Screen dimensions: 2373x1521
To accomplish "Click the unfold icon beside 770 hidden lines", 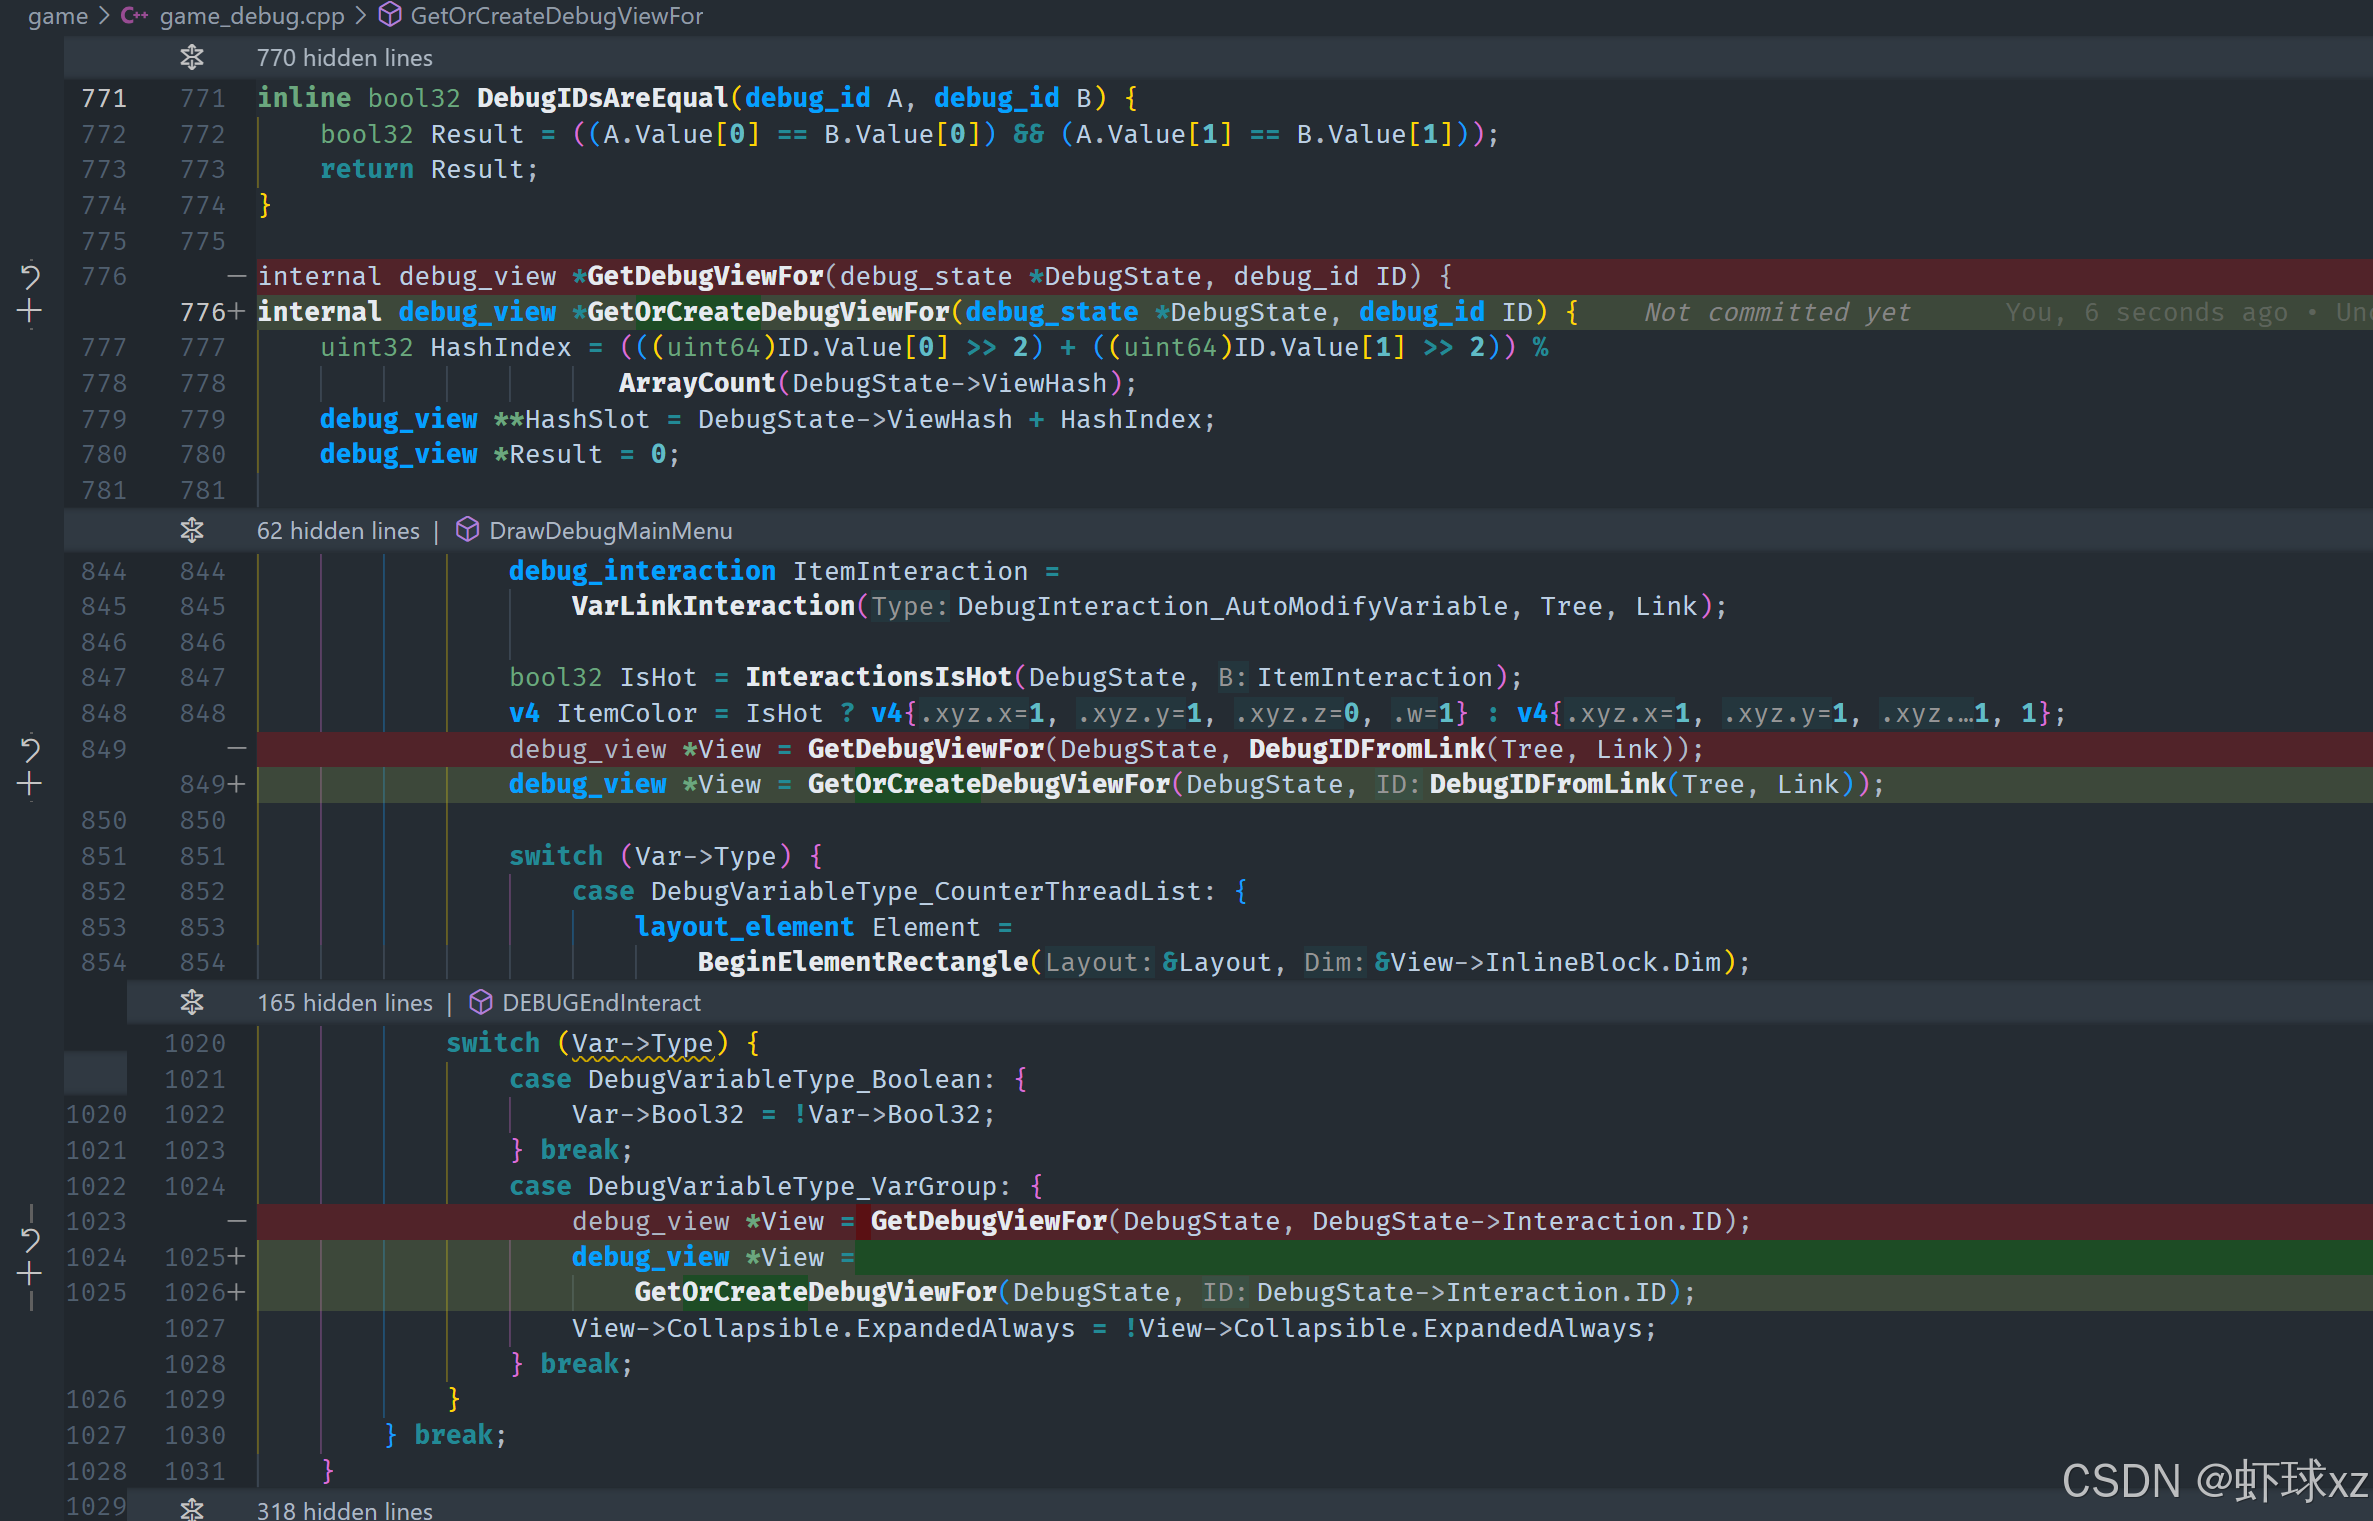I will pyautogui.click(x=192, y=58).
